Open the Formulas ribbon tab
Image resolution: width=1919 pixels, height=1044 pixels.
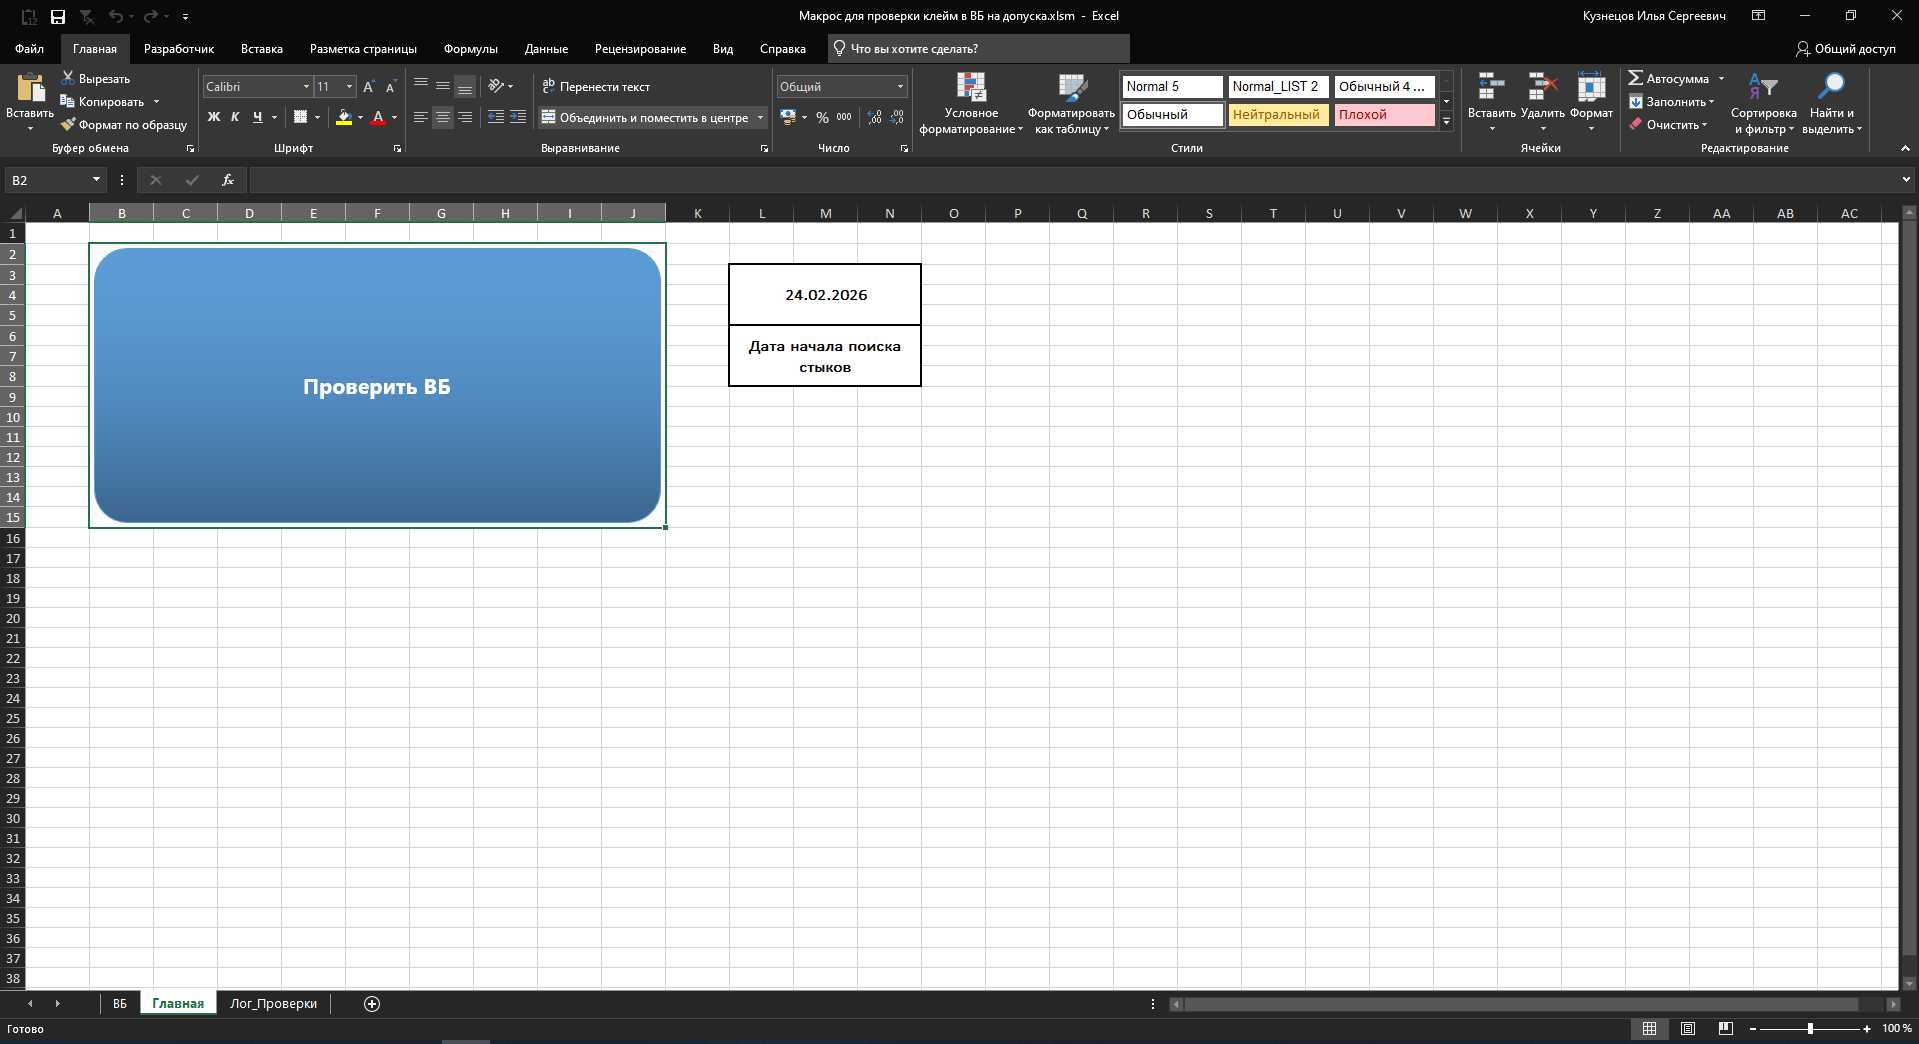tap(470, 49)
